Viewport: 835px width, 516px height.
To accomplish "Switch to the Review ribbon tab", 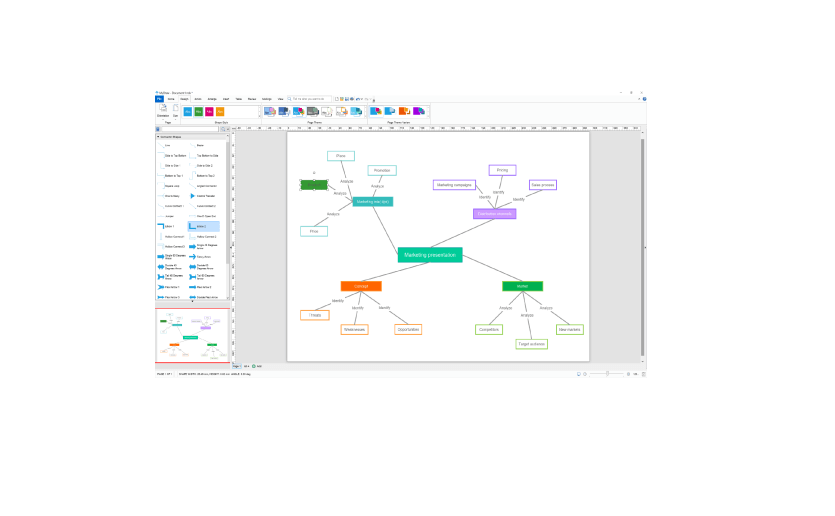I will point(252,99).
